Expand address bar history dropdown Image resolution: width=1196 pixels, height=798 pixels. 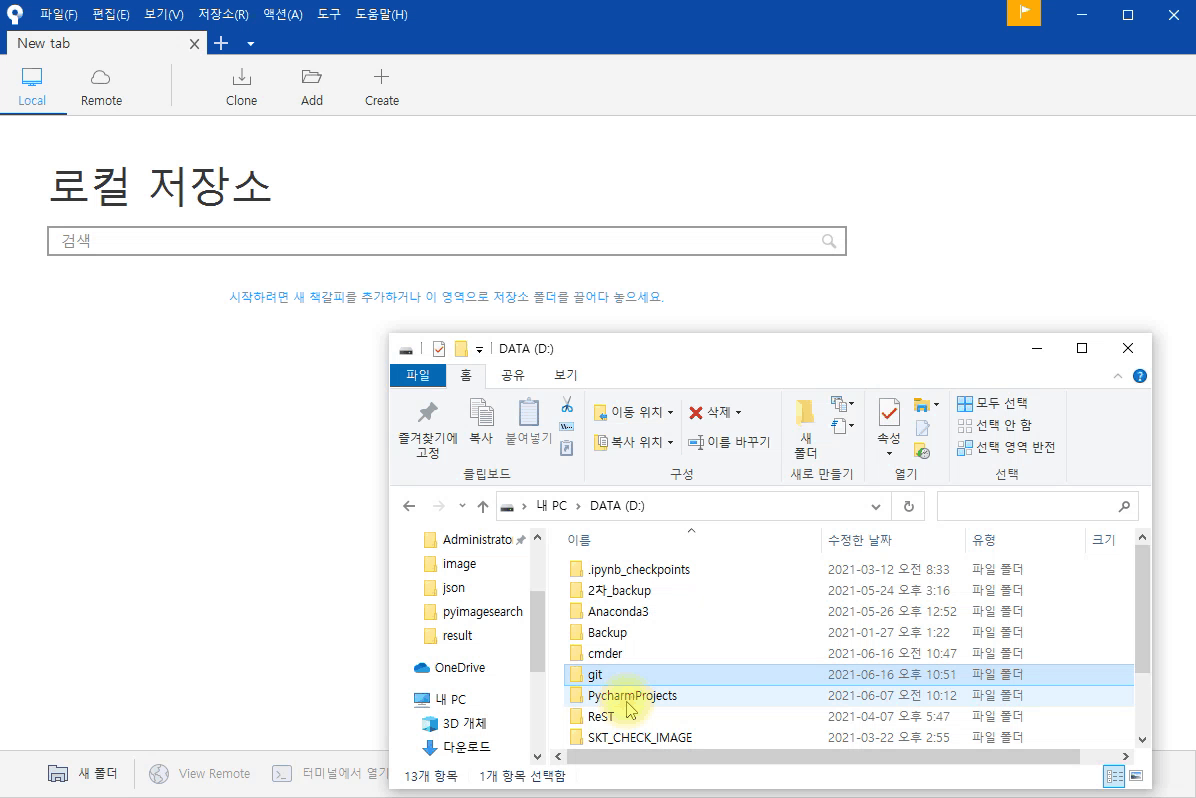tap(876, 507)
